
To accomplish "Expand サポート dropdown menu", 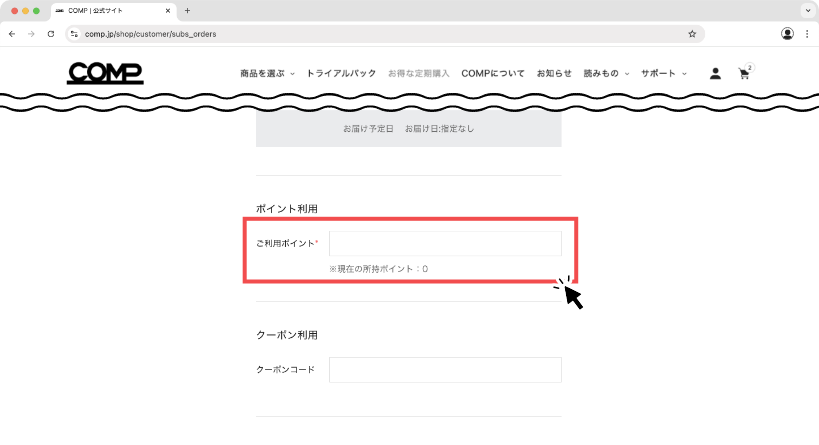I will [664, 74].
